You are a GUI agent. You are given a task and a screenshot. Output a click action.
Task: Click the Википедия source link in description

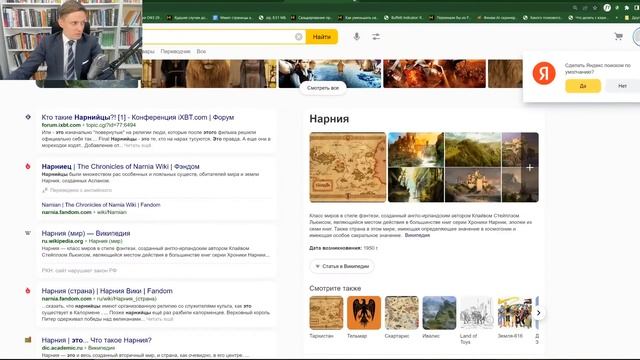point(417,236)
